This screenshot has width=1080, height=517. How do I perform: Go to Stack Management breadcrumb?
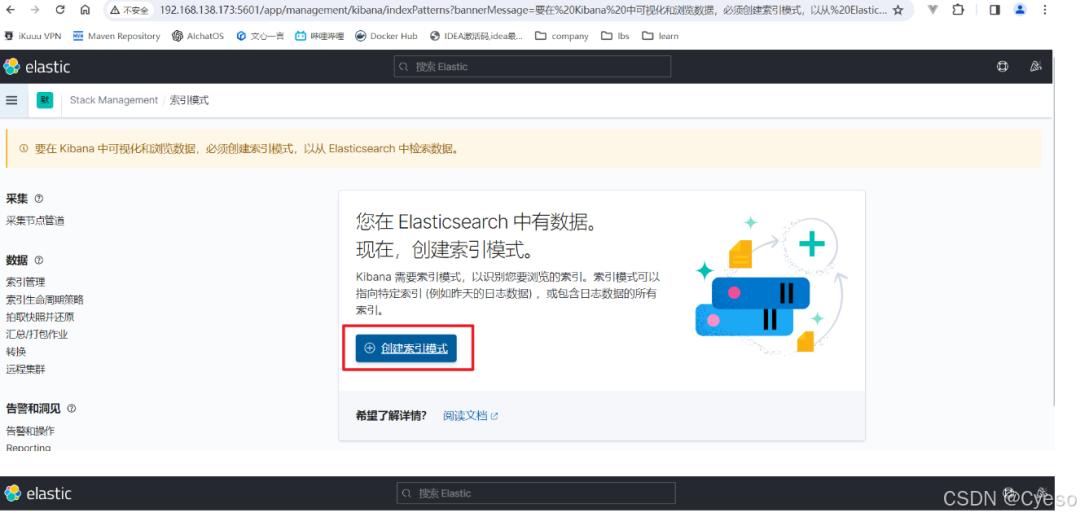(x=114, y=101)
